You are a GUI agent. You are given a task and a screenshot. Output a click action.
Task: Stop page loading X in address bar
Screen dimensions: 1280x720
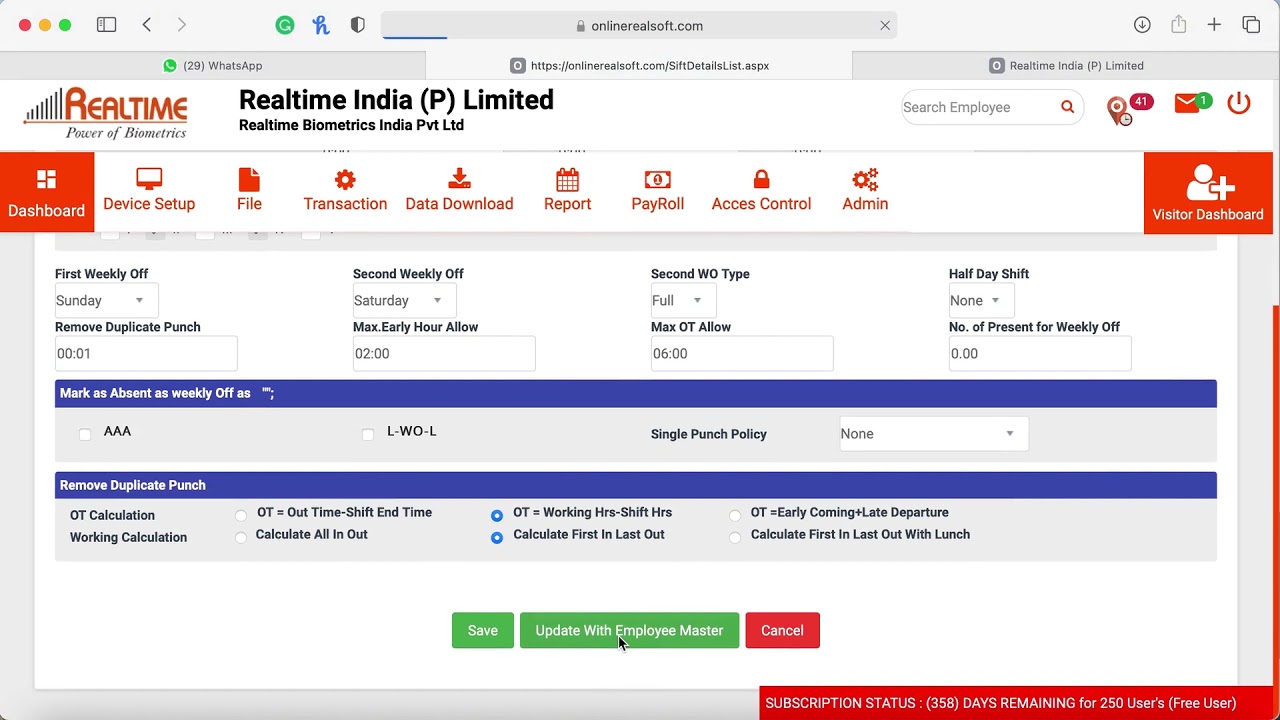(885, 26)
